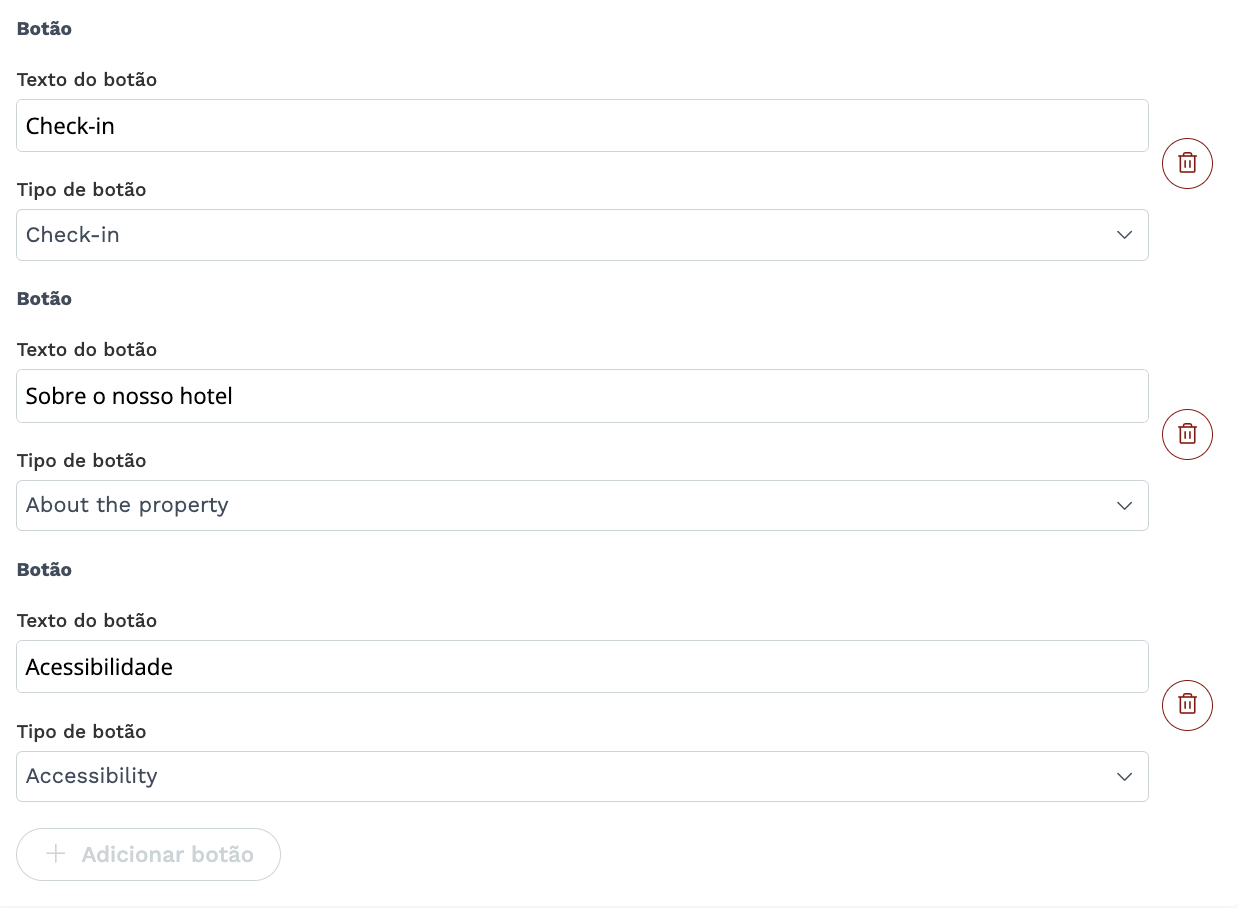Click the chevron arrow in Check-in type selector
The width and height of the screenshot is (1238, 908).
(x=1124, y=235)
